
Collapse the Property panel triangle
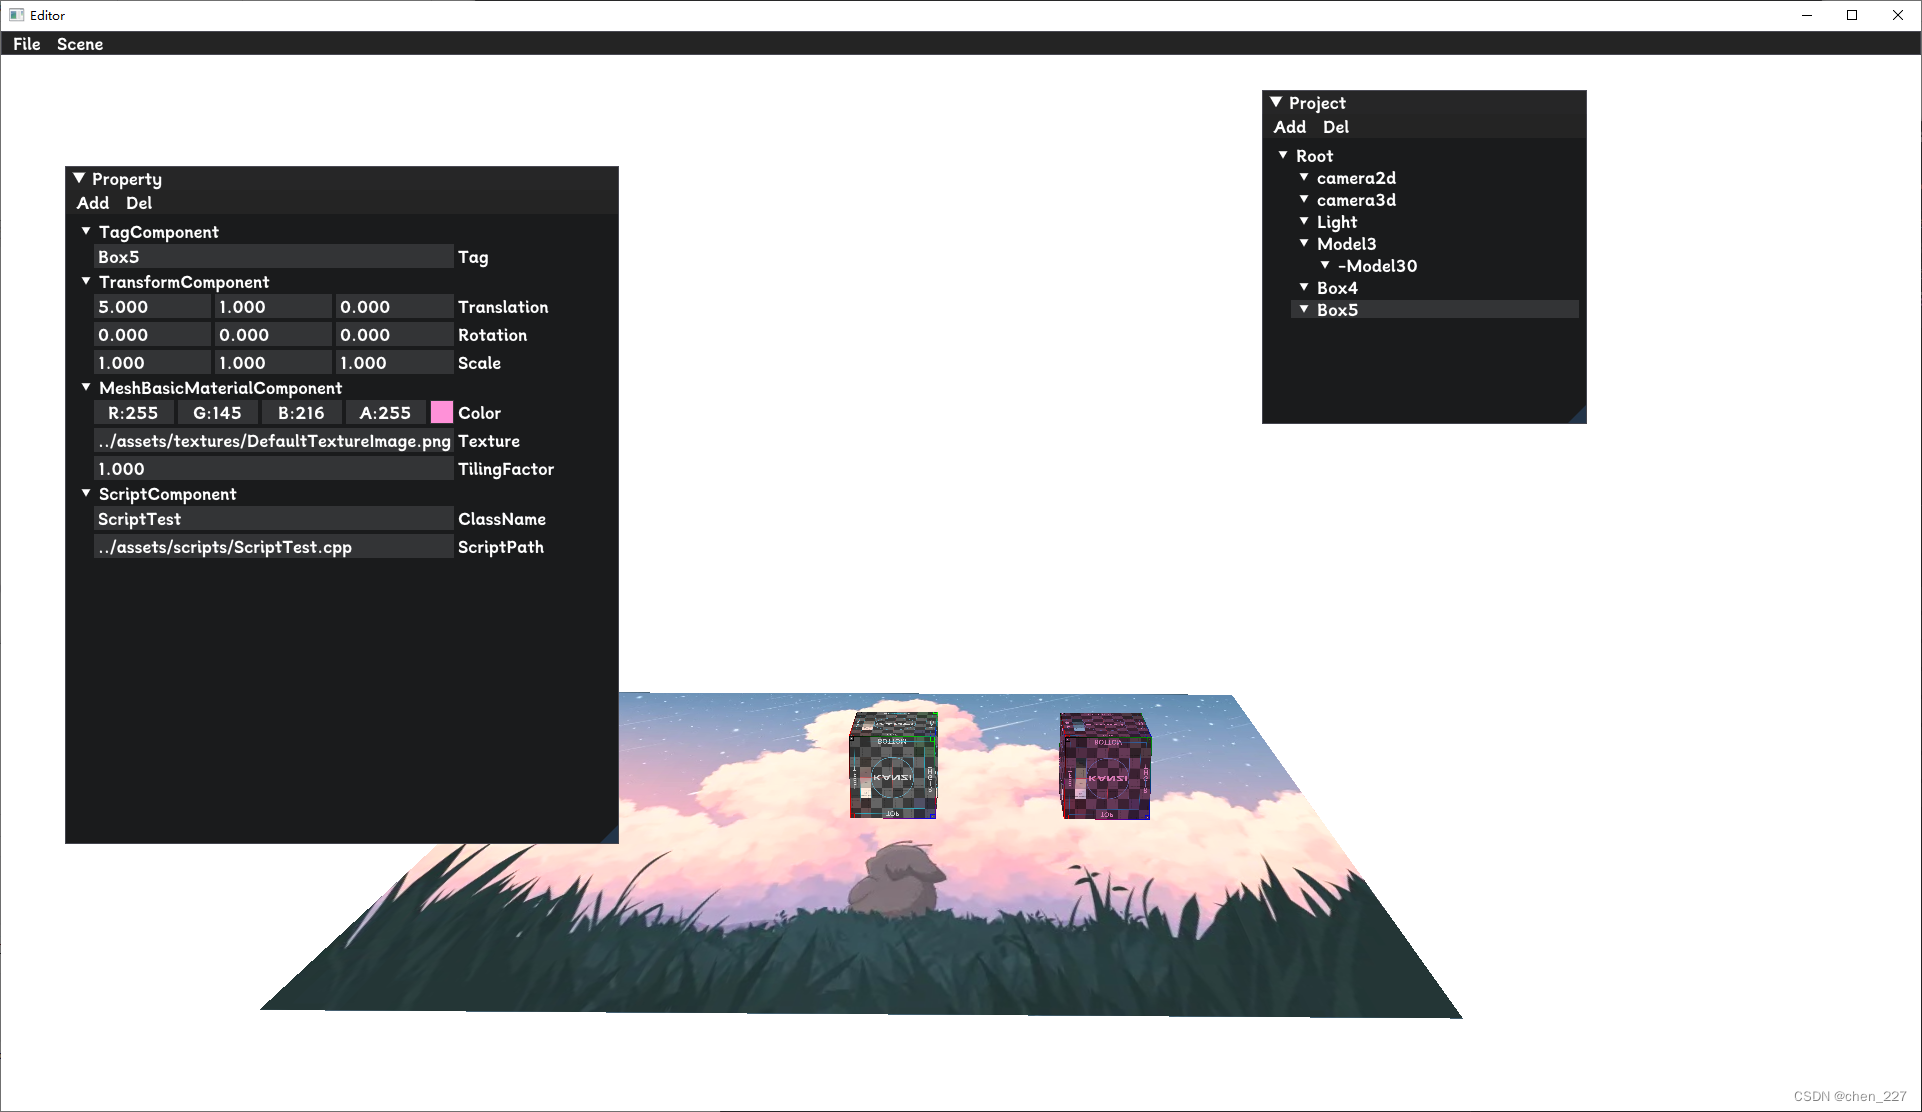click(x=79, y=179)
